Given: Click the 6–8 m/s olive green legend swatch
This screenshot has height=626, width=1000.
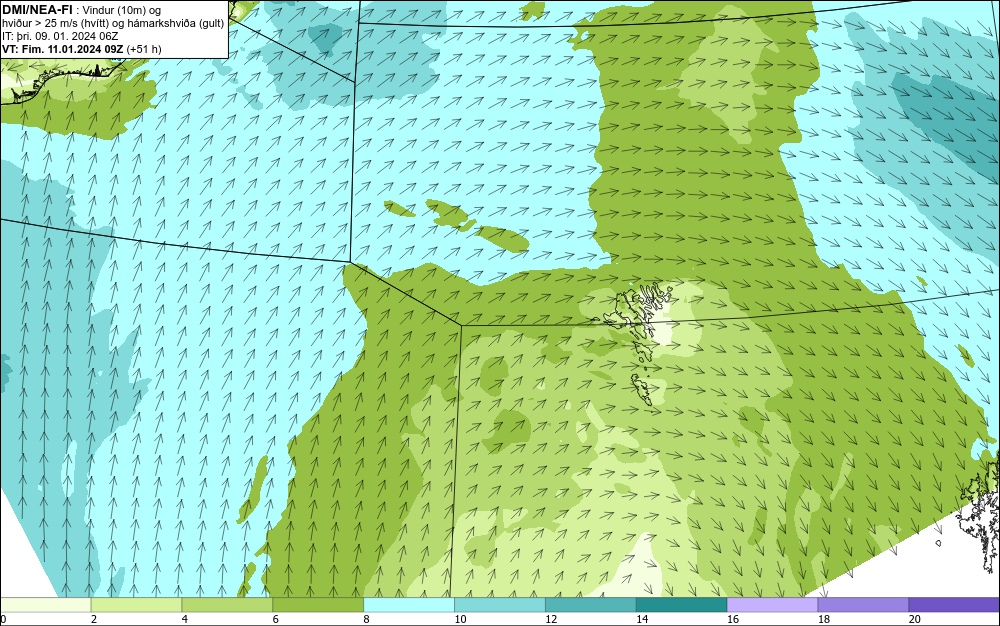Looking at the screenshot, I should coord(318,604).
